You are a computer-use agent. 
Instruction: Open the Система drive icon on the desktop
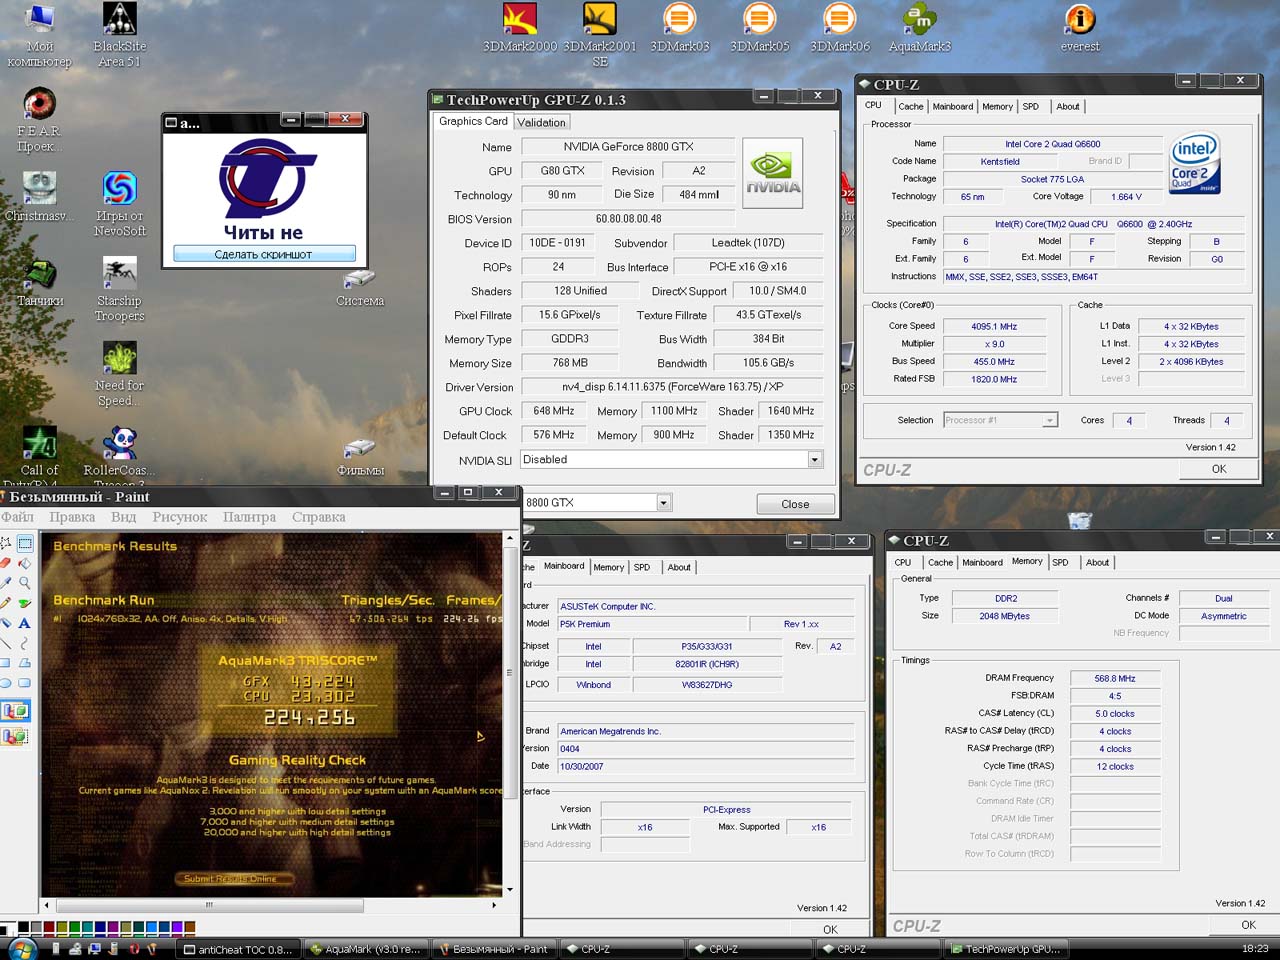pyautogui.click(x=360, y=287)
